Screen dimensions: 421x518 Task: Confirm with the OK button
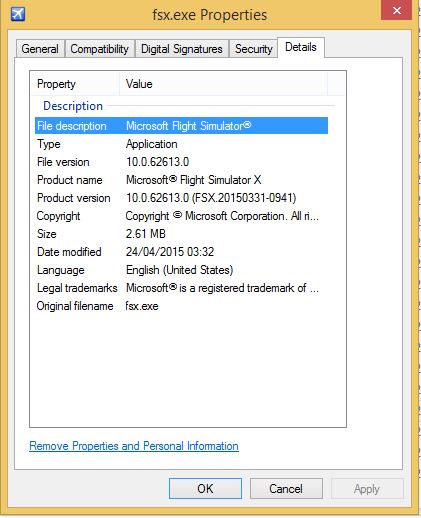pos(205,489)
